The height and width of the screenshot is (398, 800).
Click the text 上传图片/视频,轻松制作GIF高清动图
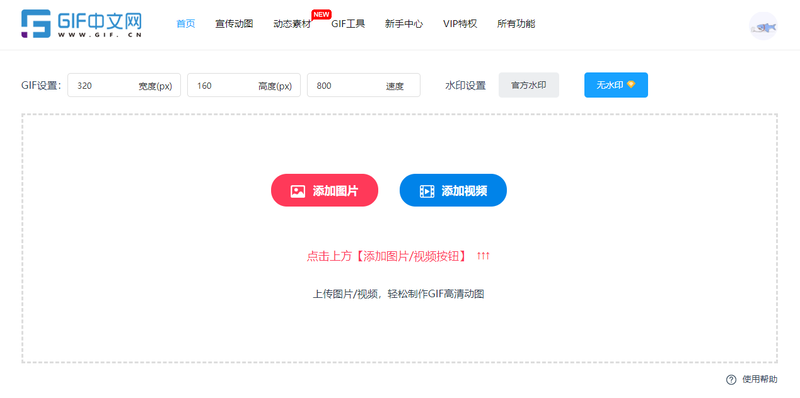click(398, 294)
